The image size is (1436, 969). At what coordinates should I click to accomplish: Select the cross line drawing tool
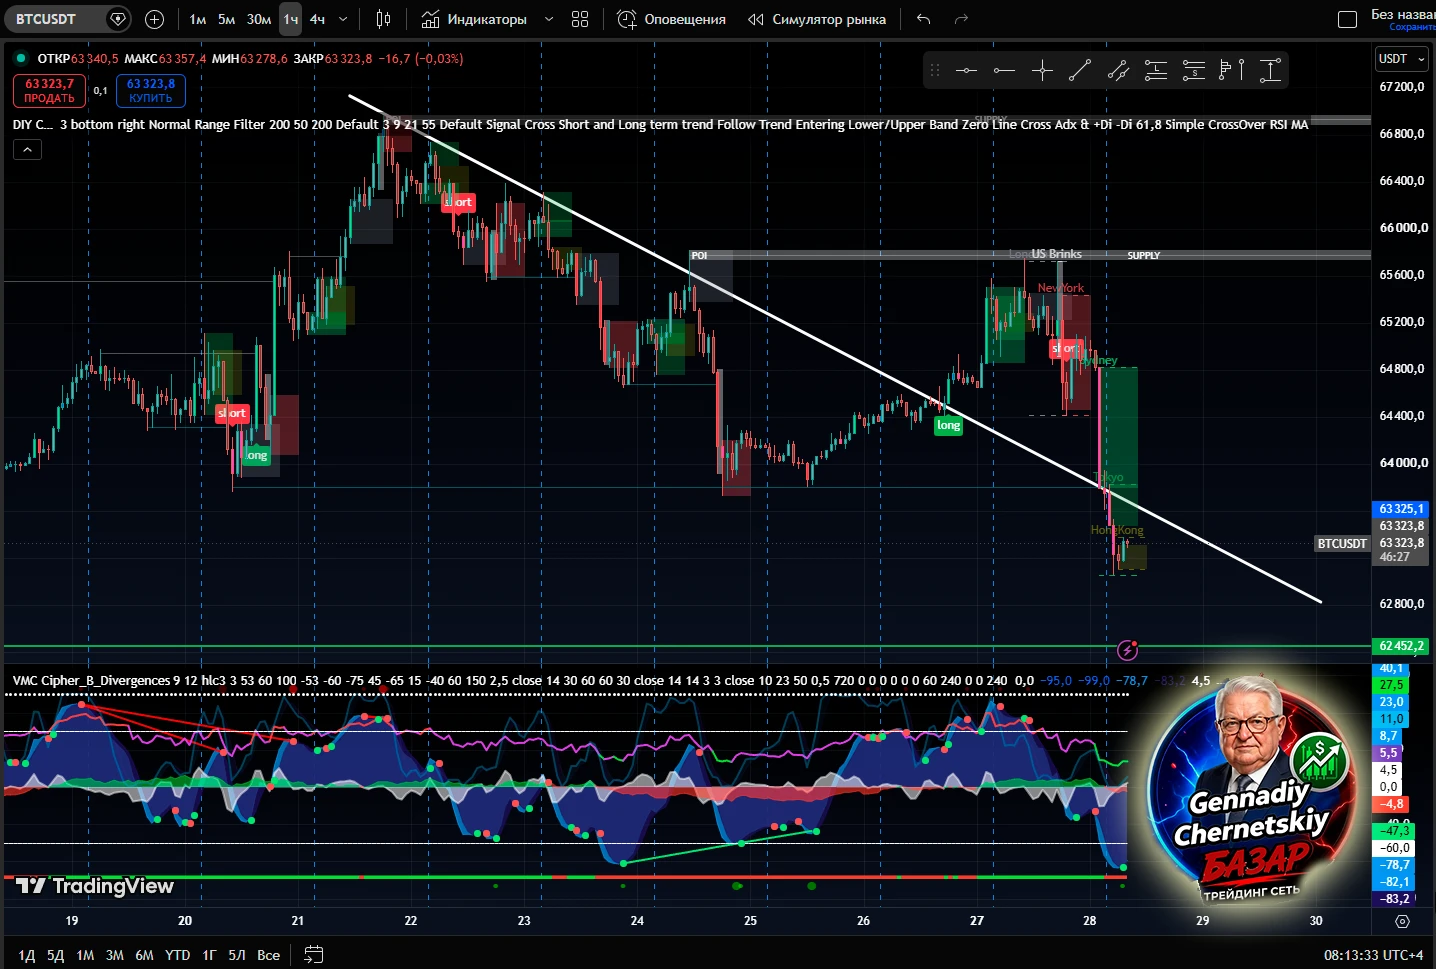tap(1042, 70)
